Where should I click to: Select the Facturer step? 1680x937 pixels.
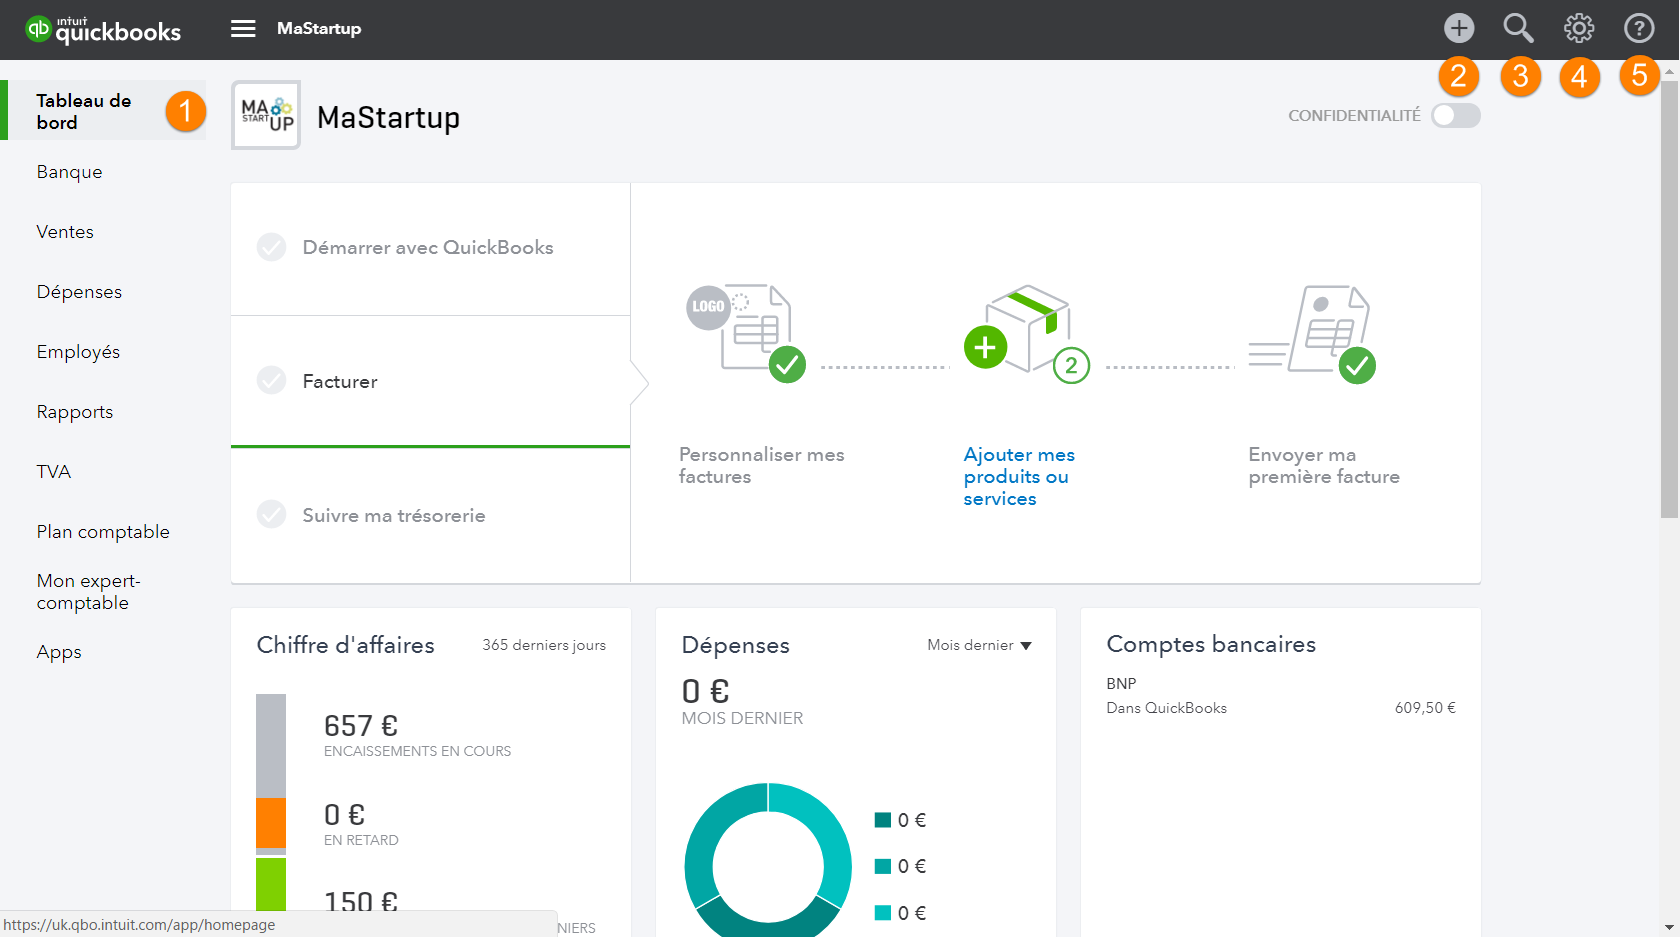(430, 381)
